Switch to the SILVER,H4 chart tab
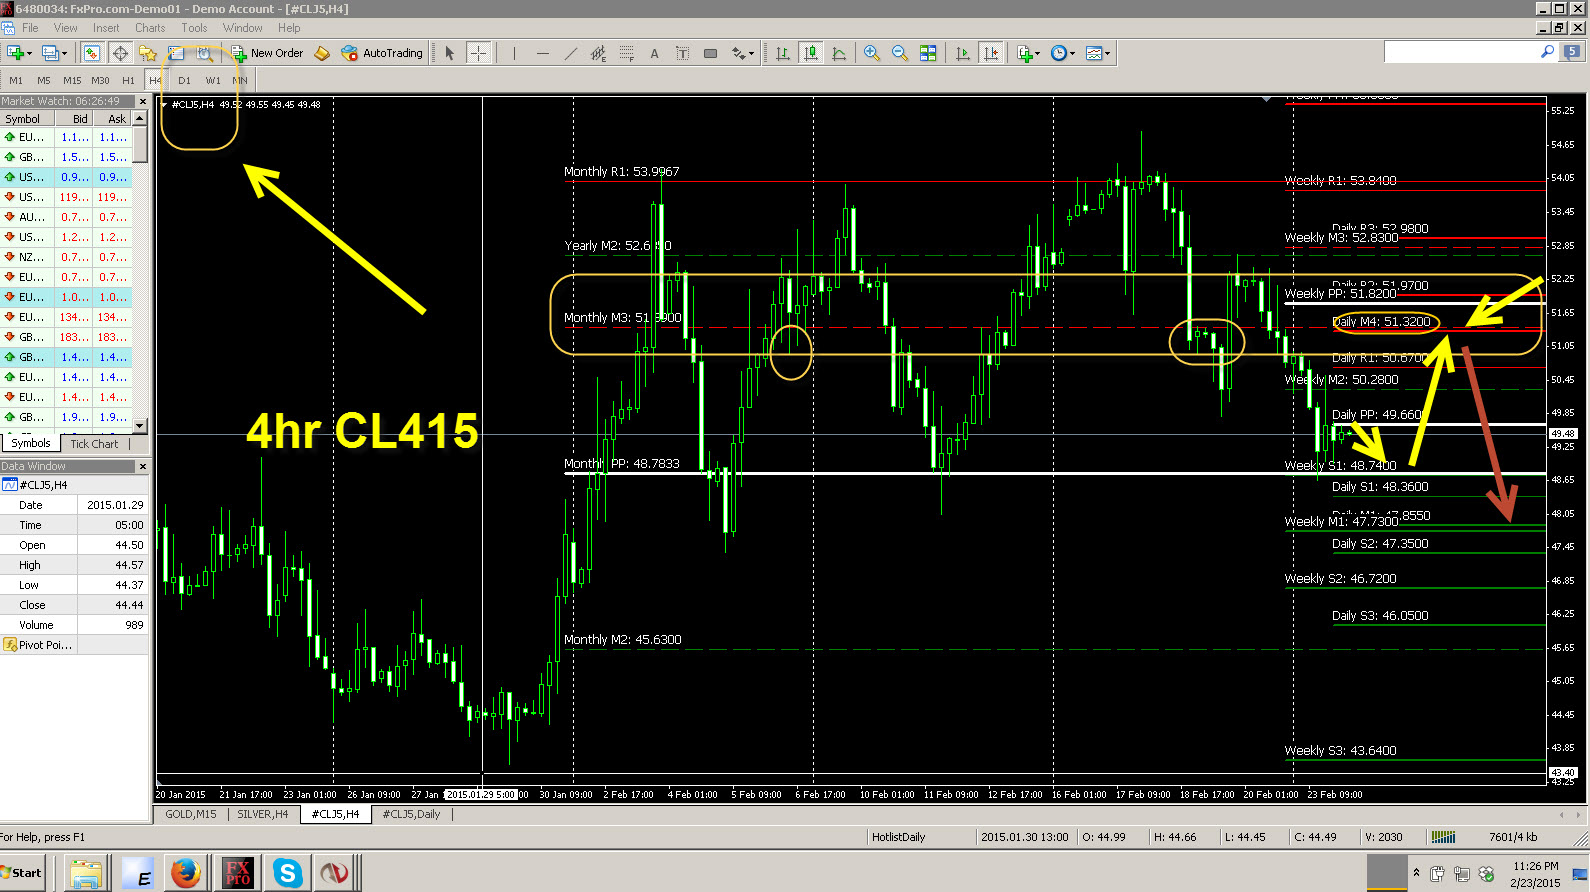This screenshot has width=1590, height=892. click(263, 814)
